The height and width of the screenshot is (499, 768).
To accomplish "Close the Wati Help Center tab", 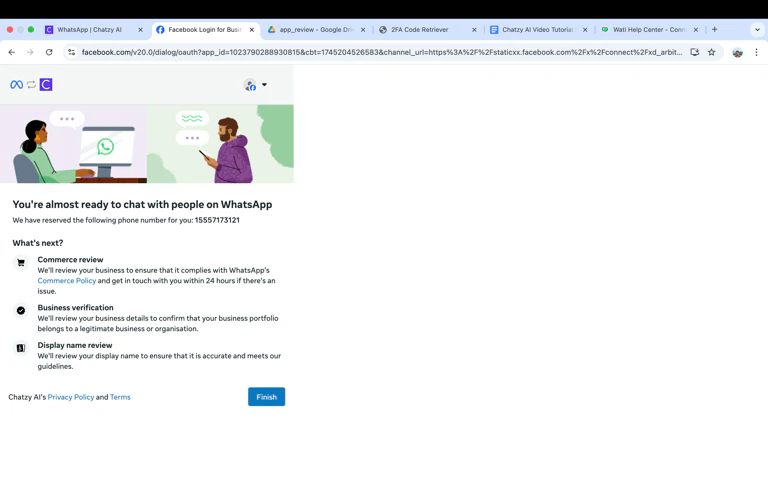I will click(x=696, y=30).
